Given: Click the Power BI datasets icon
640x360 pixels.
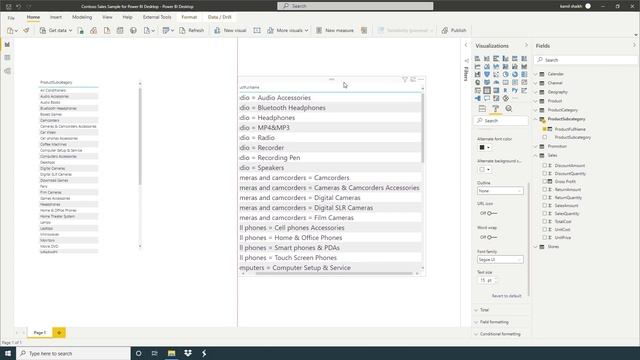Looking at the screenshot, I should [x=93, y=30].
